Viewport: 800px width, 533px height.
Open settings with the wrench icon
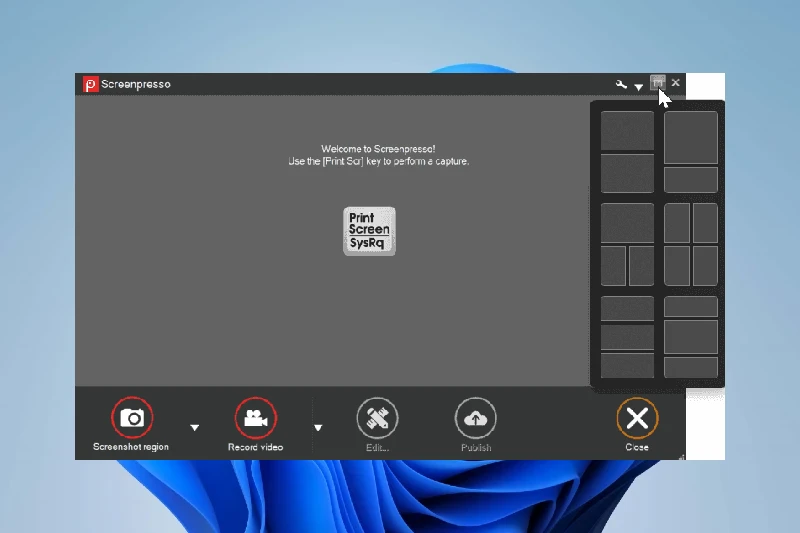pyautogui.click(x=621, y=85)
